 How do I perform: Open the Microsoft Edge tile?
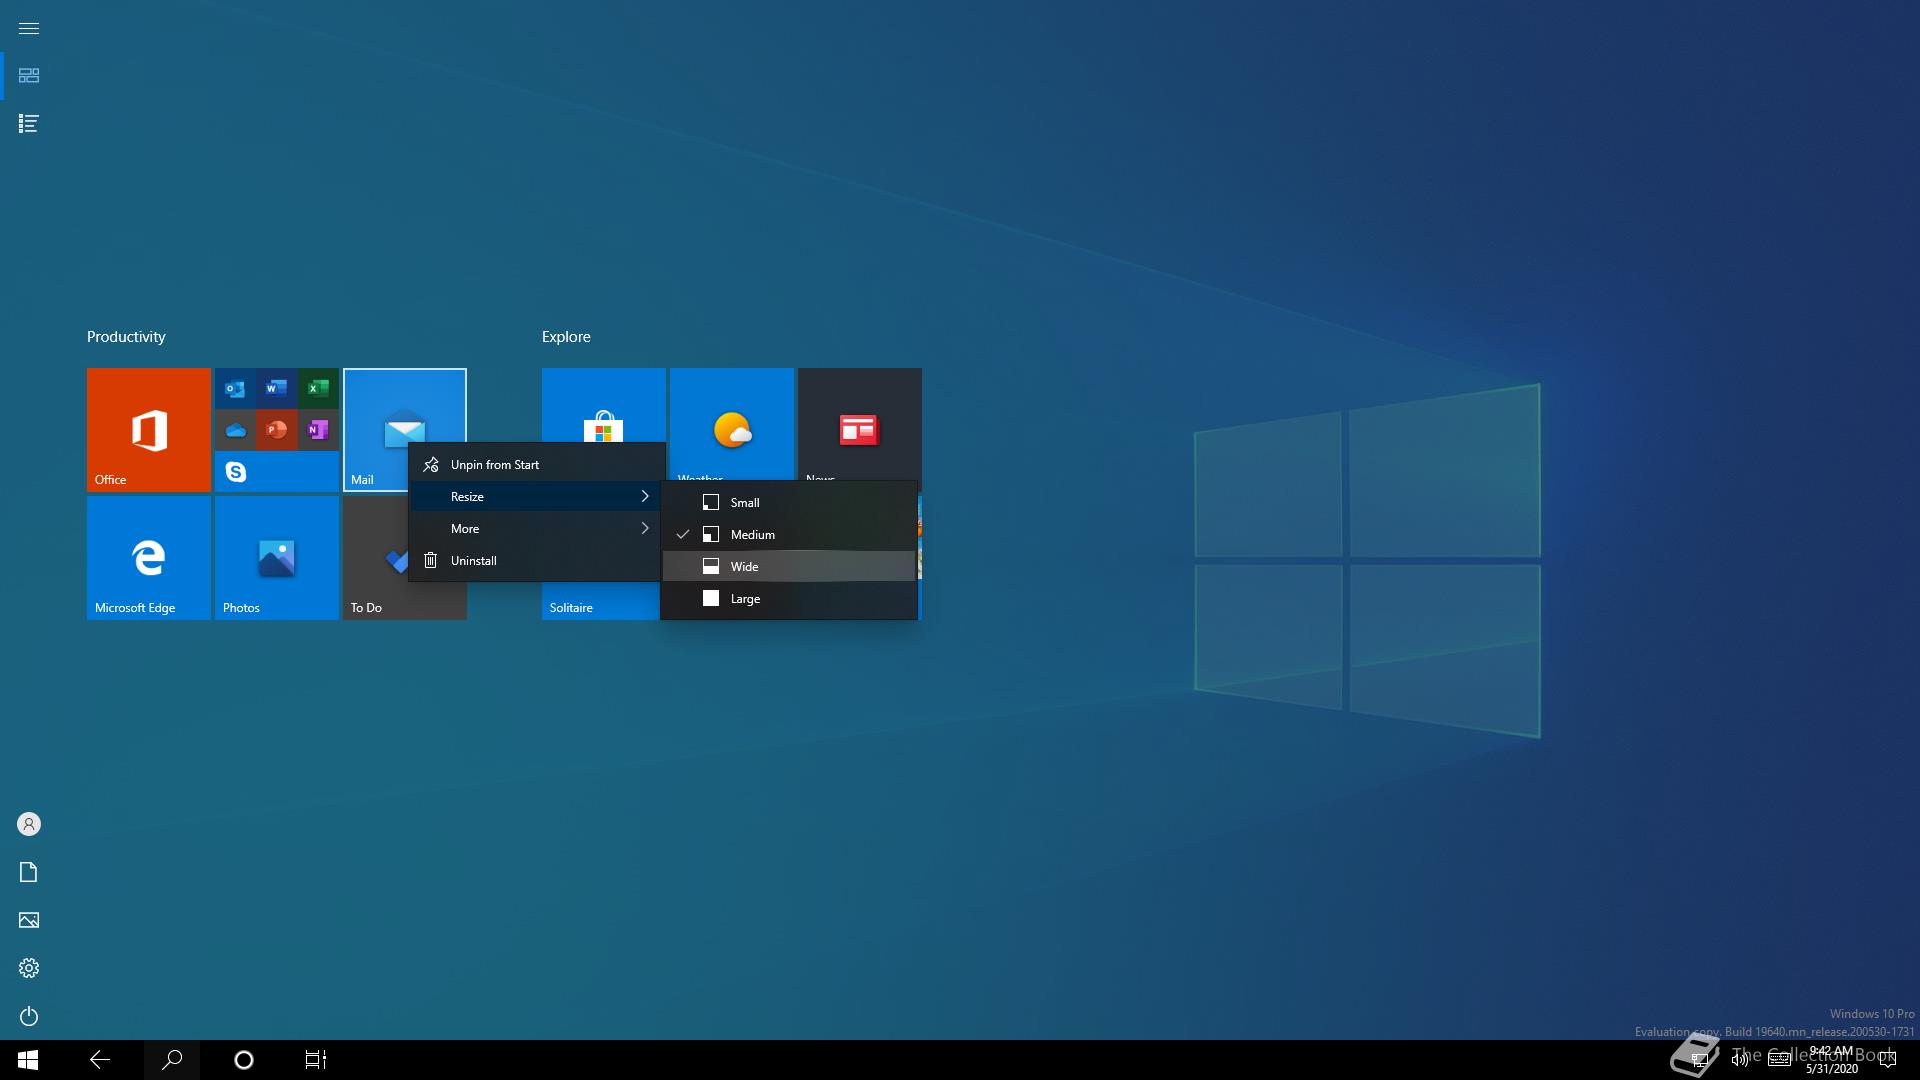point(149,558)
